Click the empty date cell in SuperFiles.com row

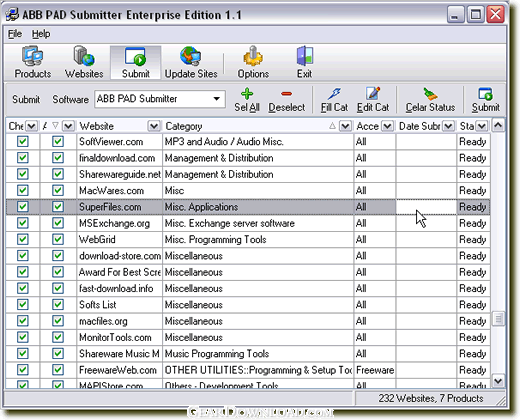pyautogui.click(x=426, y=207)
